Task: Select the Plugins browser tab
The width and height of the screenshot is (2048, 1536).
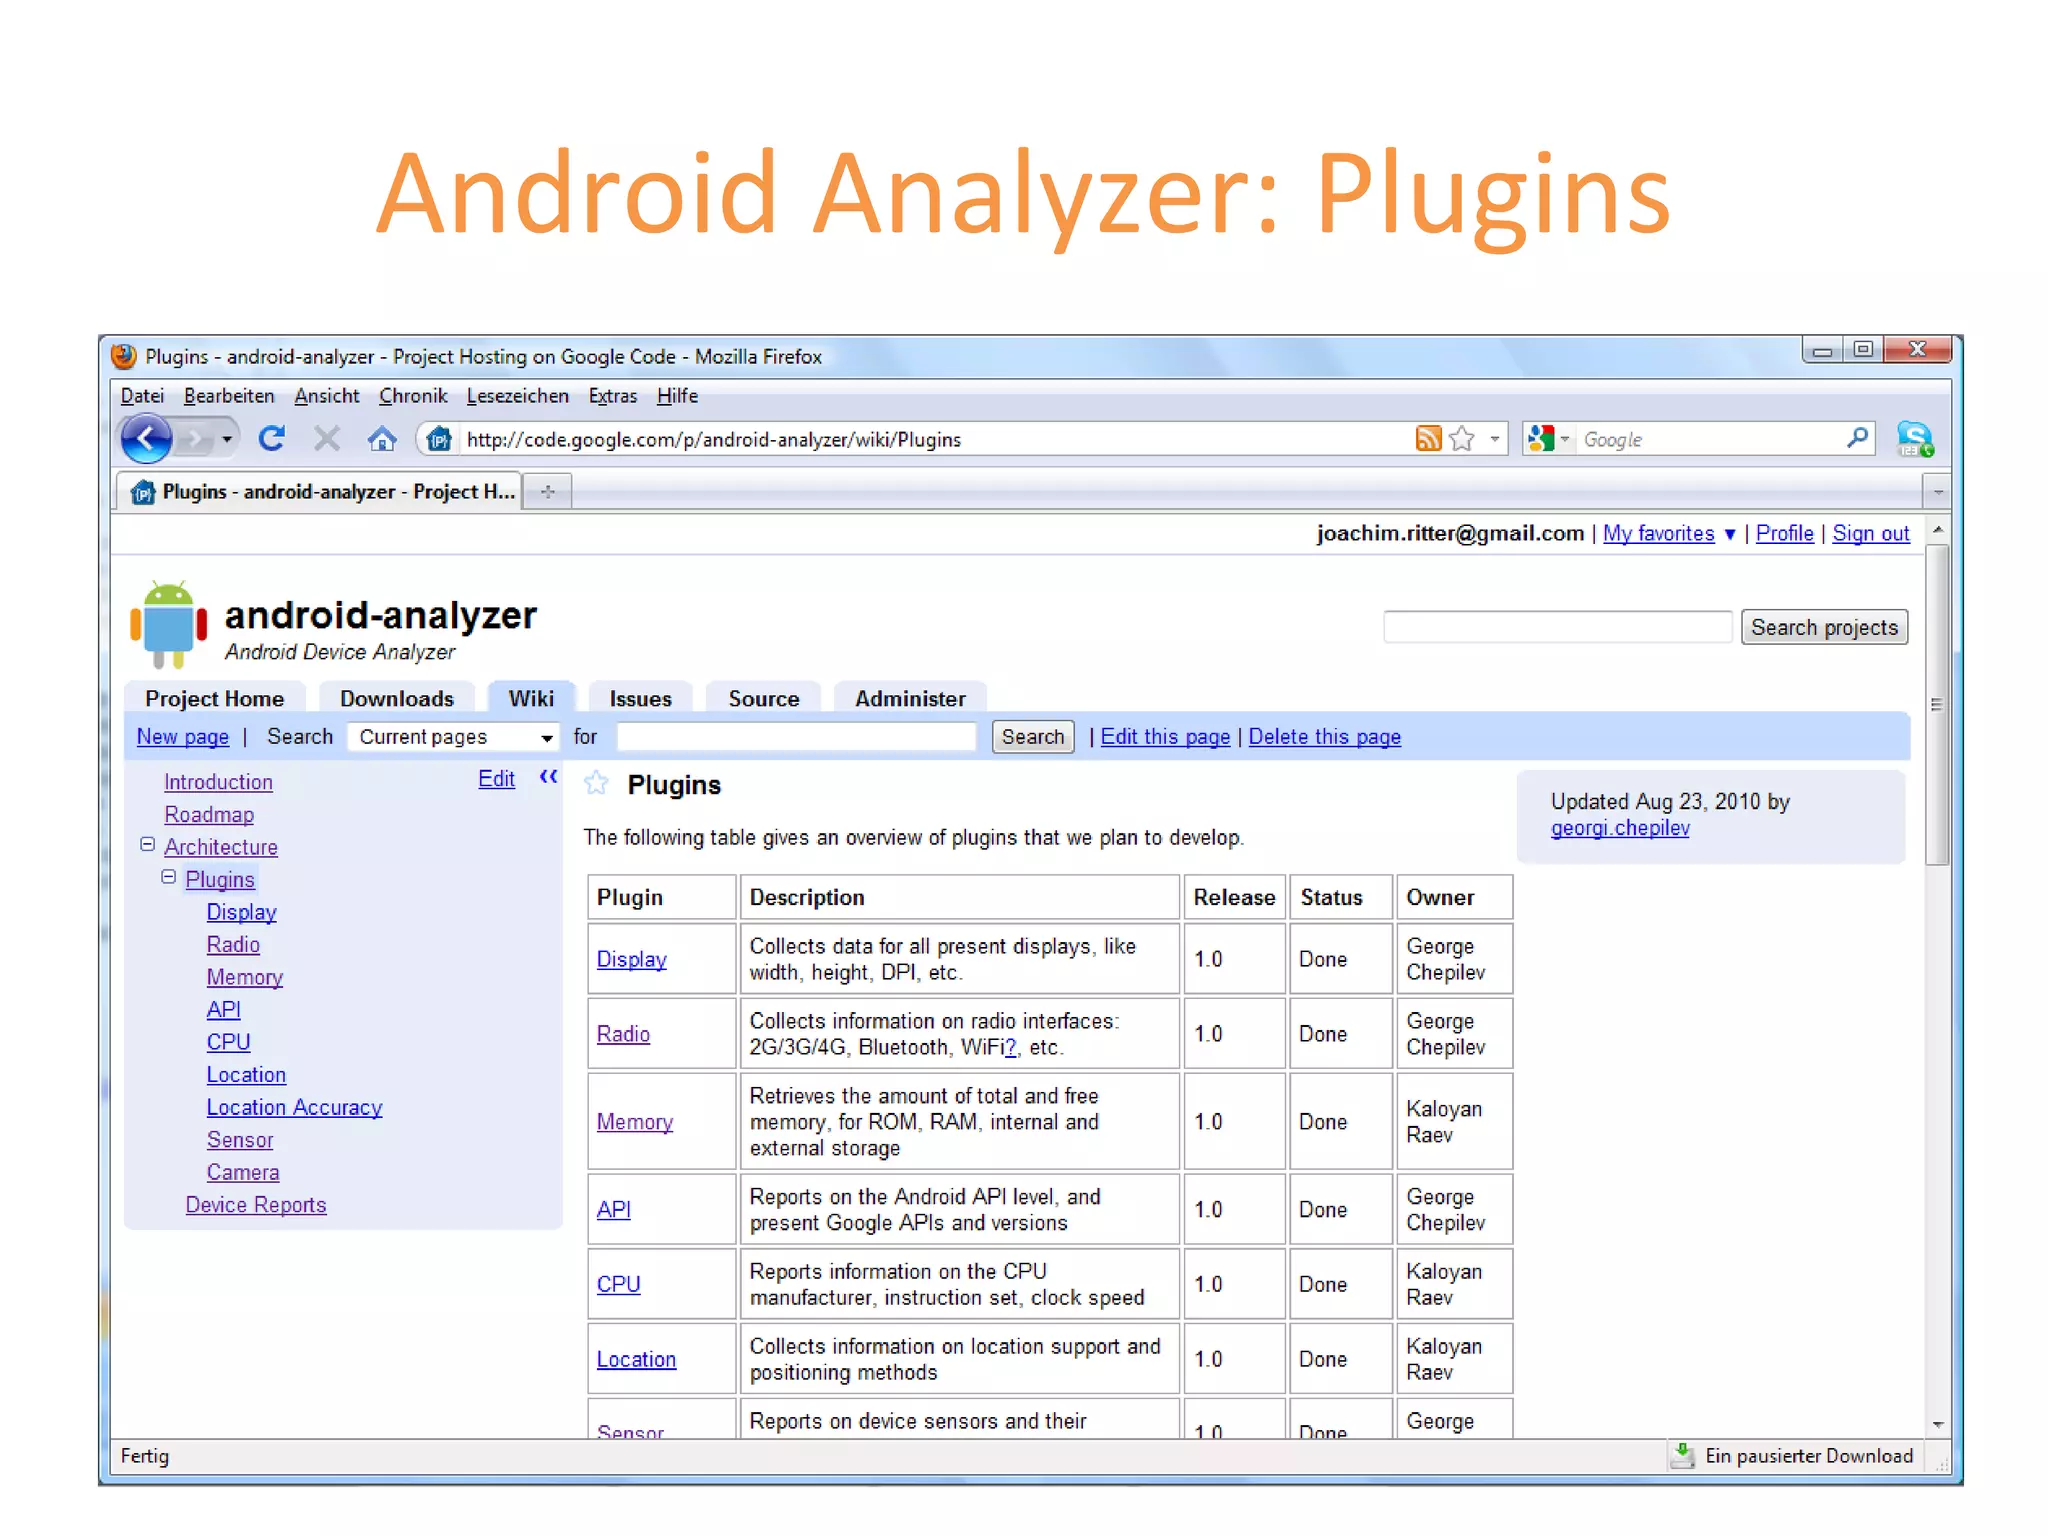Action: (x=320, y=491)
